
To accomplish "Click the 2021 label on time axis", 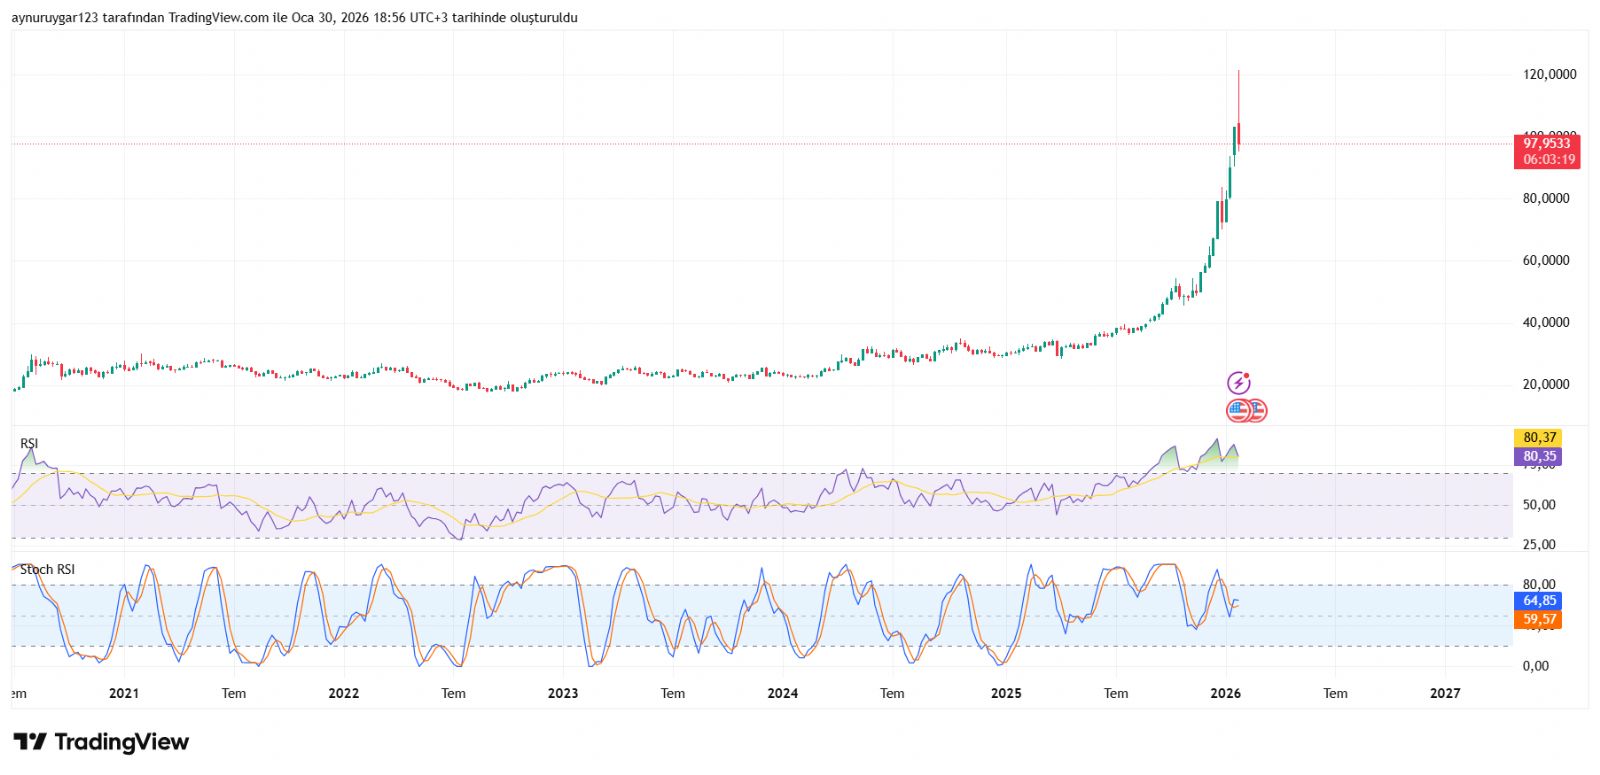I will [x=124, y=693].
